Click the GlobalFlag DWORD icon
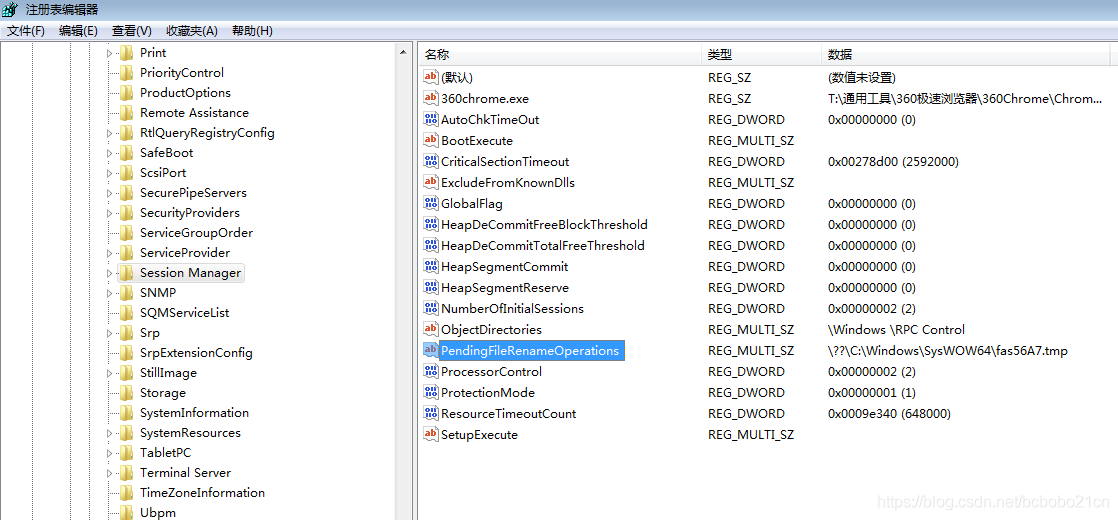The width and height of the screenshot is (1118, 520). tap(431, 203)
